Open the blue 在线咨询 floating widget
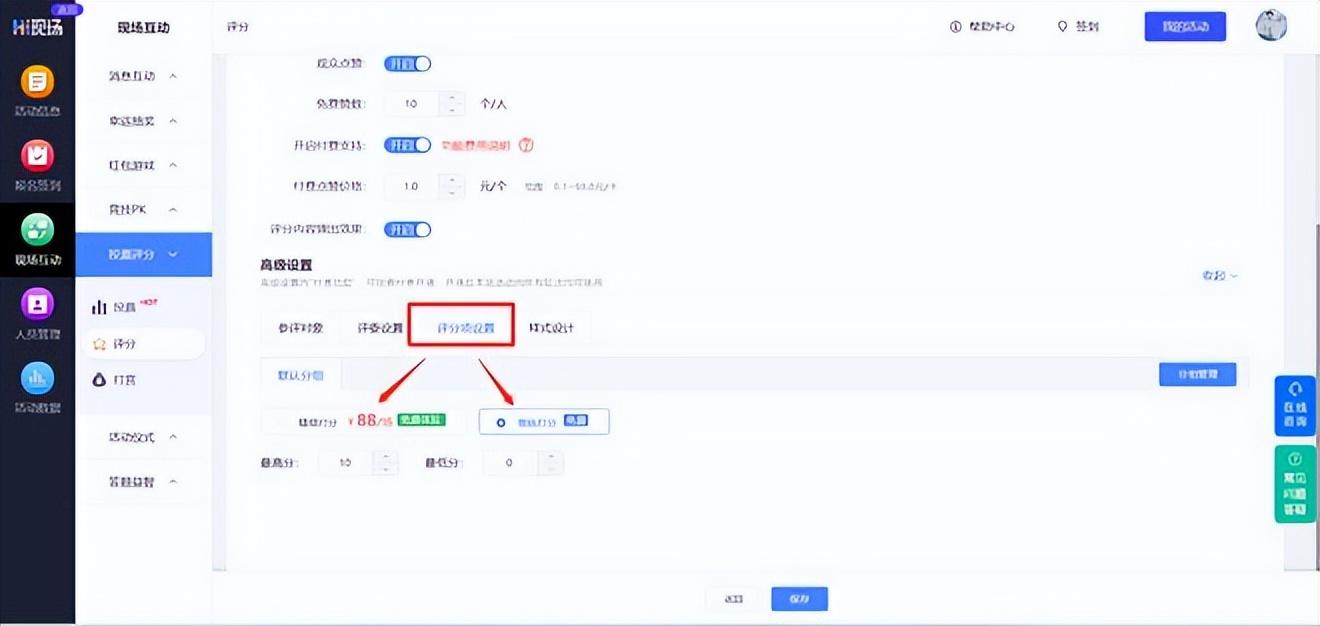Image resolution: width=1320 pixels, height=626 pixels. (1295, 405)
